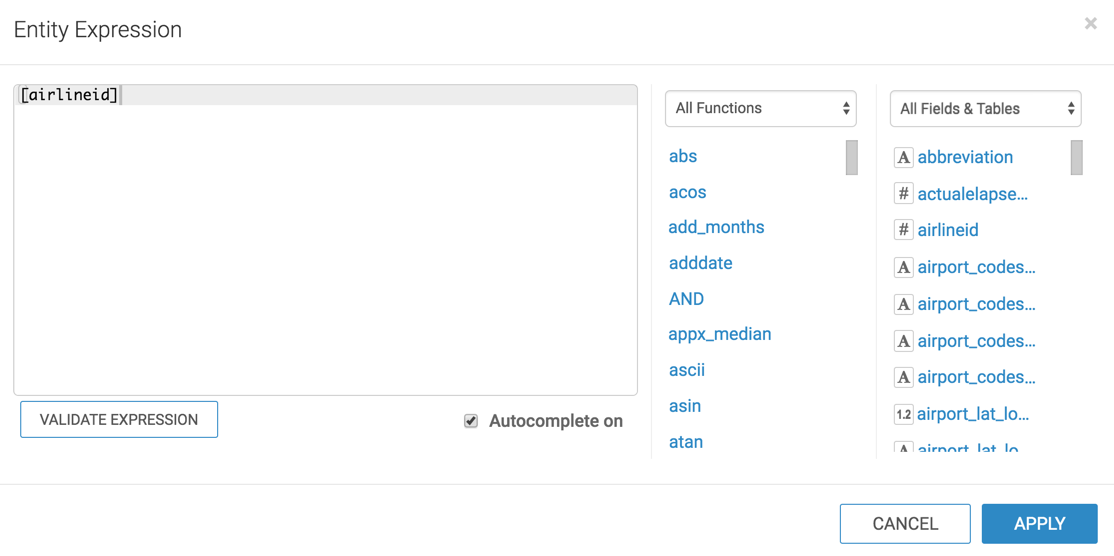Focus the expression editor text area
Viewport: 1114px width, 556px height.
(x=325, y=250)
